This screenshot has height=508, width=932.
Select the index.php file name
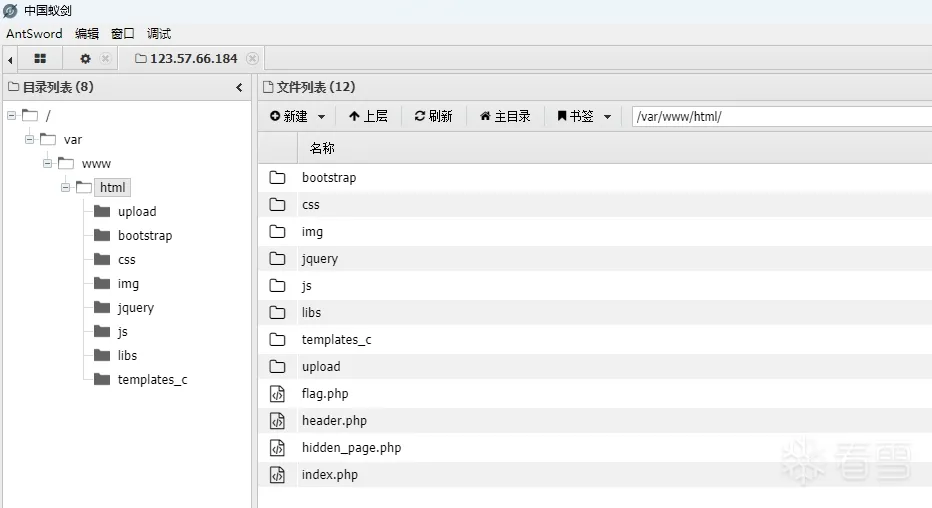[329, 475]
